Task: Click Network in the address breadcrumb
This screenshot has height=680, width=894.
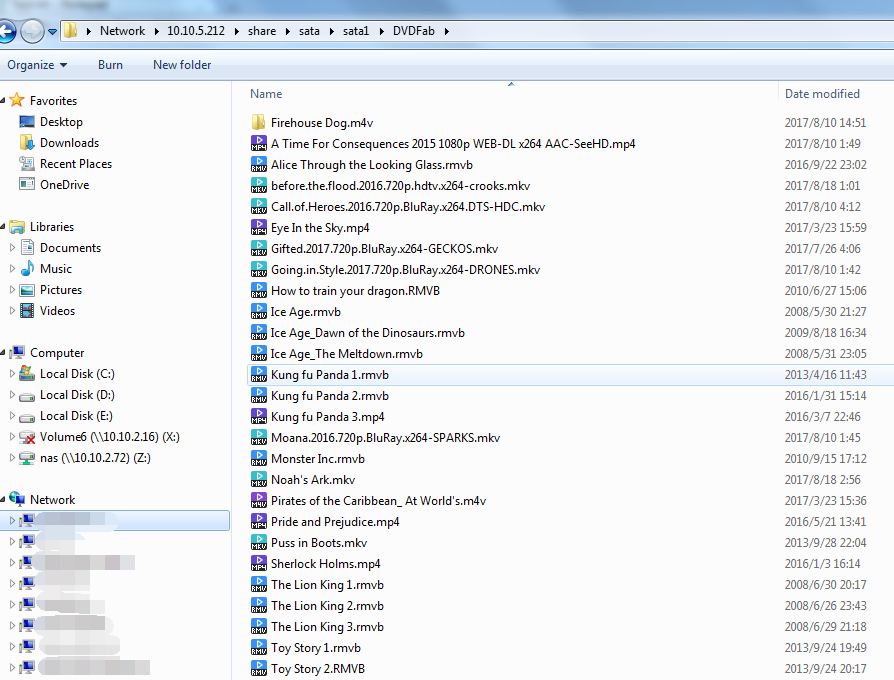Action: [122, 31]
